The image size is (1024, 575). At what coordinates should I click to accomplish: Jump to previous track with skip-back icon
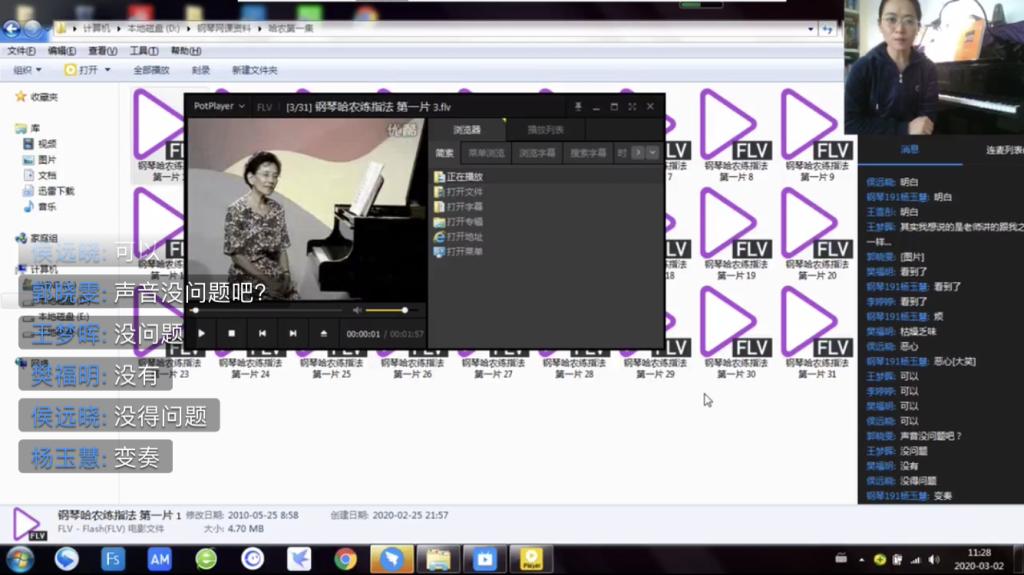[x=262, y=333]
